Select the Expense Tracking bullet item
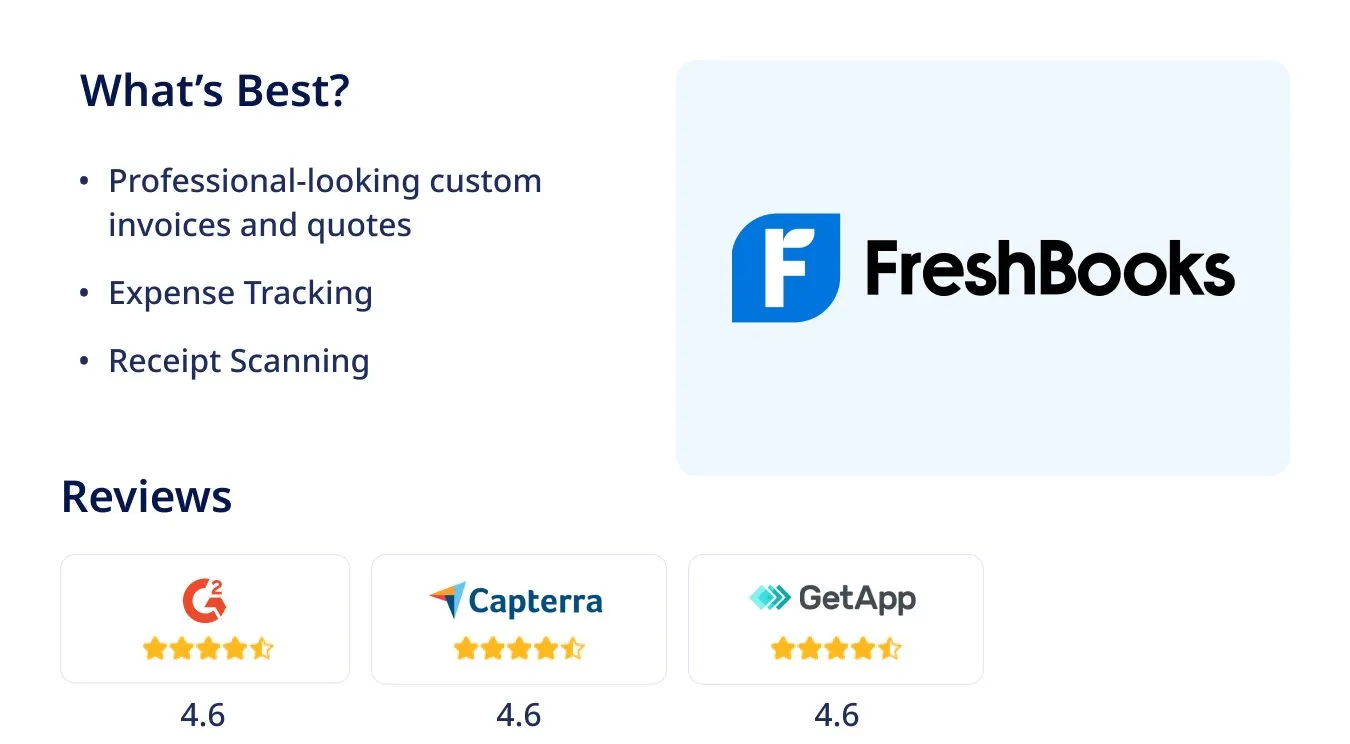This screenshot has height=744, width=1350. (240, 293)
